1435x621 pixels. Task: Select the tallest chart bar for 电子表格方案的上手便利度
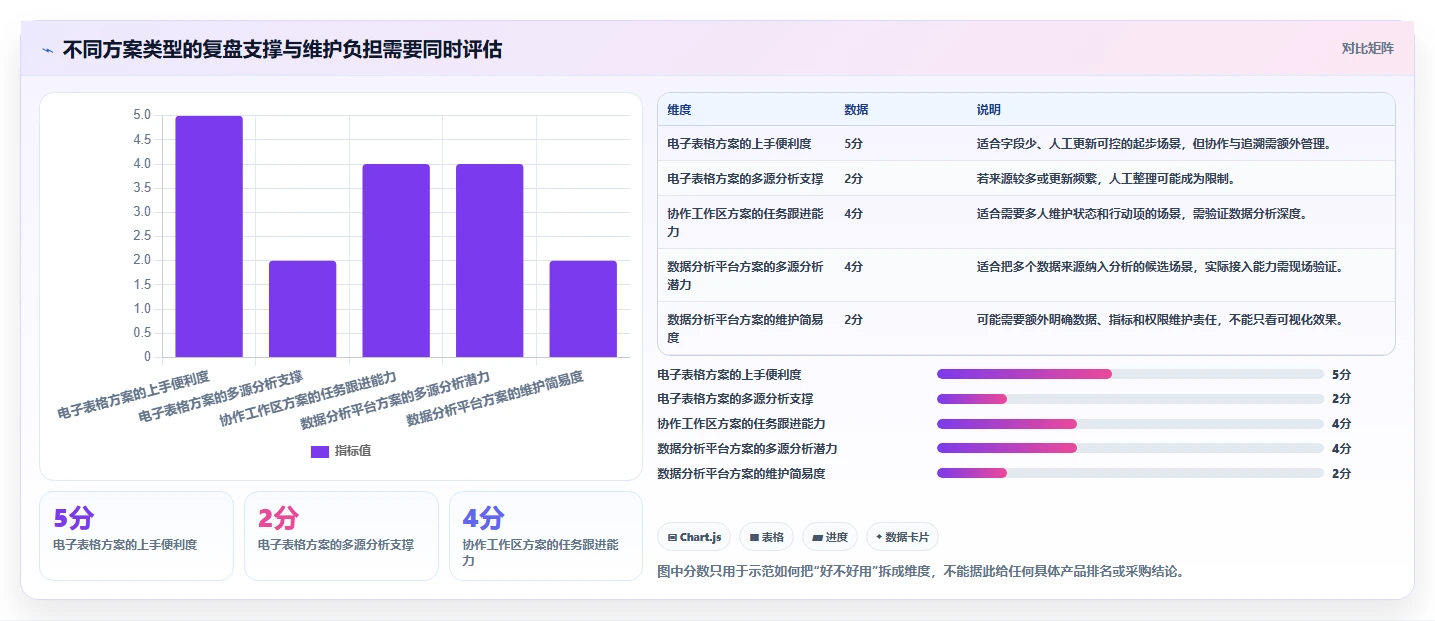[209, 236]
